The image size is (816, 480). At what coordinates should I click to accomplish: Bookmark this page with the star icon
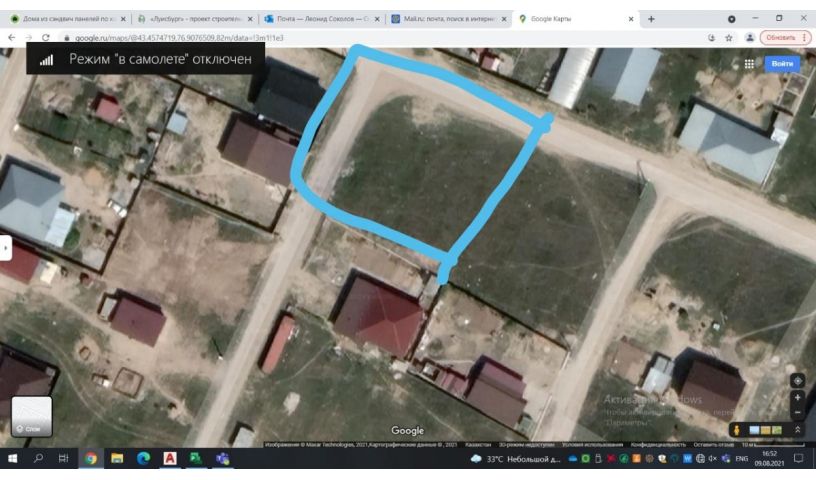point(729,37)
